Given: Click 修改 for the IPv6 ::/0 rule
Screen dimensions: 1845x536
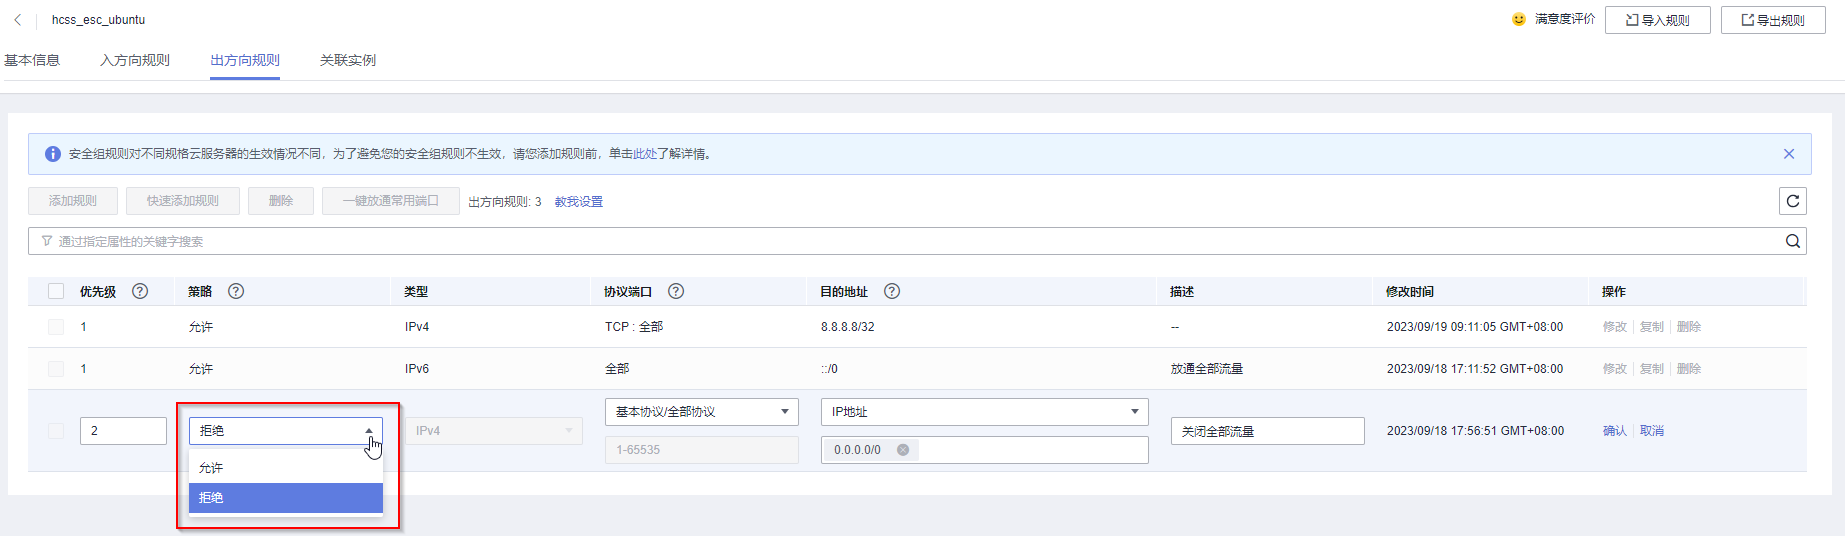Looking at the screenshot, I should click(x=1615, y=369).
